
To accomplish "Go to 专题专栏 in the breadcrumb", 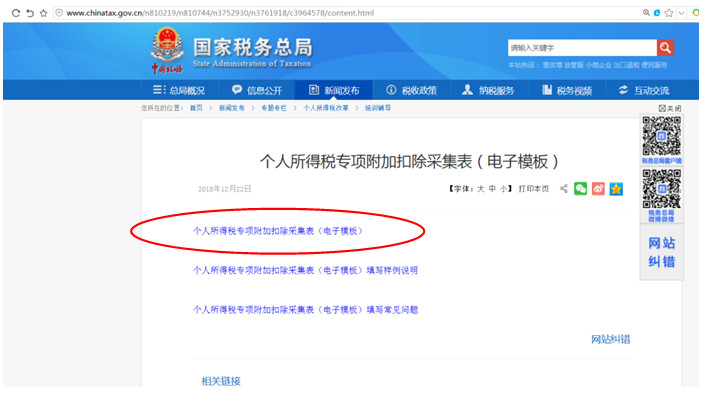I will point(274,108).
